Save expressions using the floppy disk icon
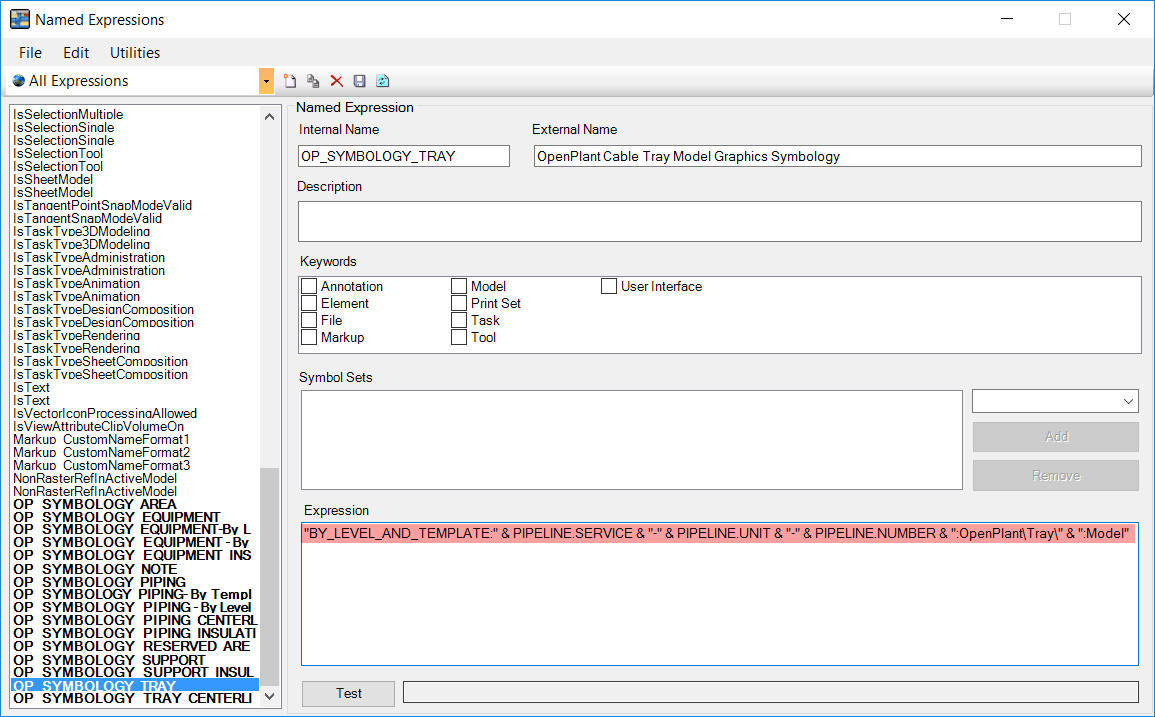The image size is (1155, 717). [359, 81]
